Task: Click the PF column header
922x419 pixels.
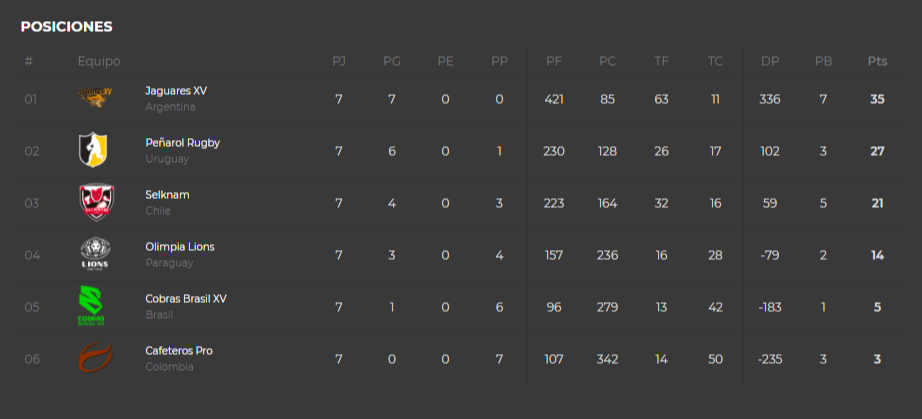Action: point(554,61)
